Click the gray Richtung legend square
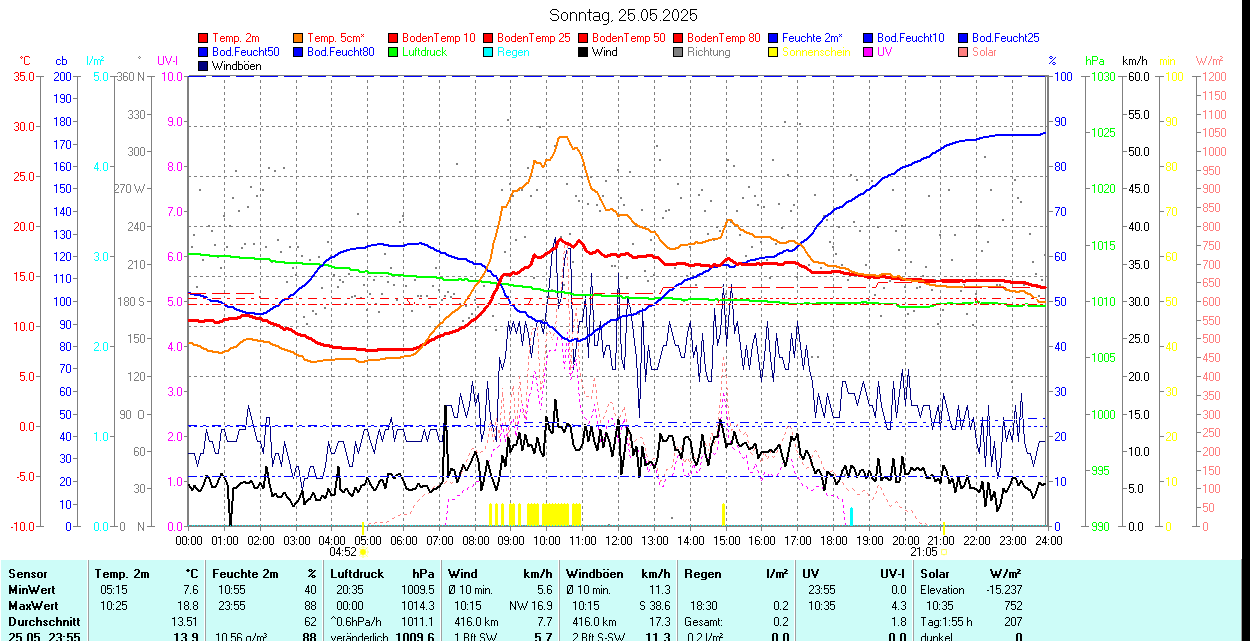Image resolution: width=1250 pixels, height=641 pixels. (679, 52)
